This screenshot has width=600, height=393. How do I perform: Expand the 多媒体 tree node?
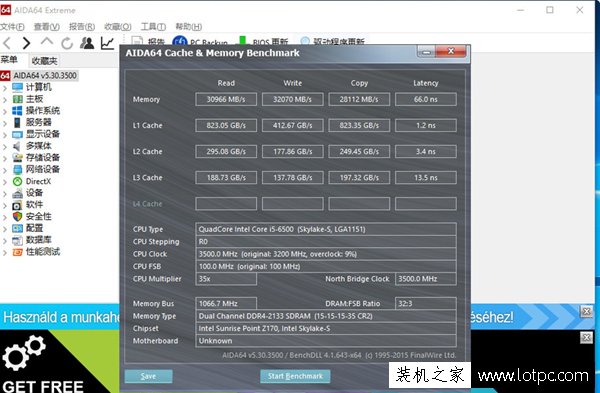5,147
